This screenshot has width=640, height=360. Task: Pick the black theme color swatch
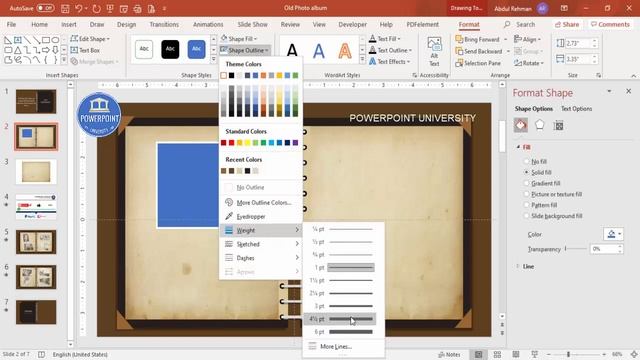click(x=231, y=76)
